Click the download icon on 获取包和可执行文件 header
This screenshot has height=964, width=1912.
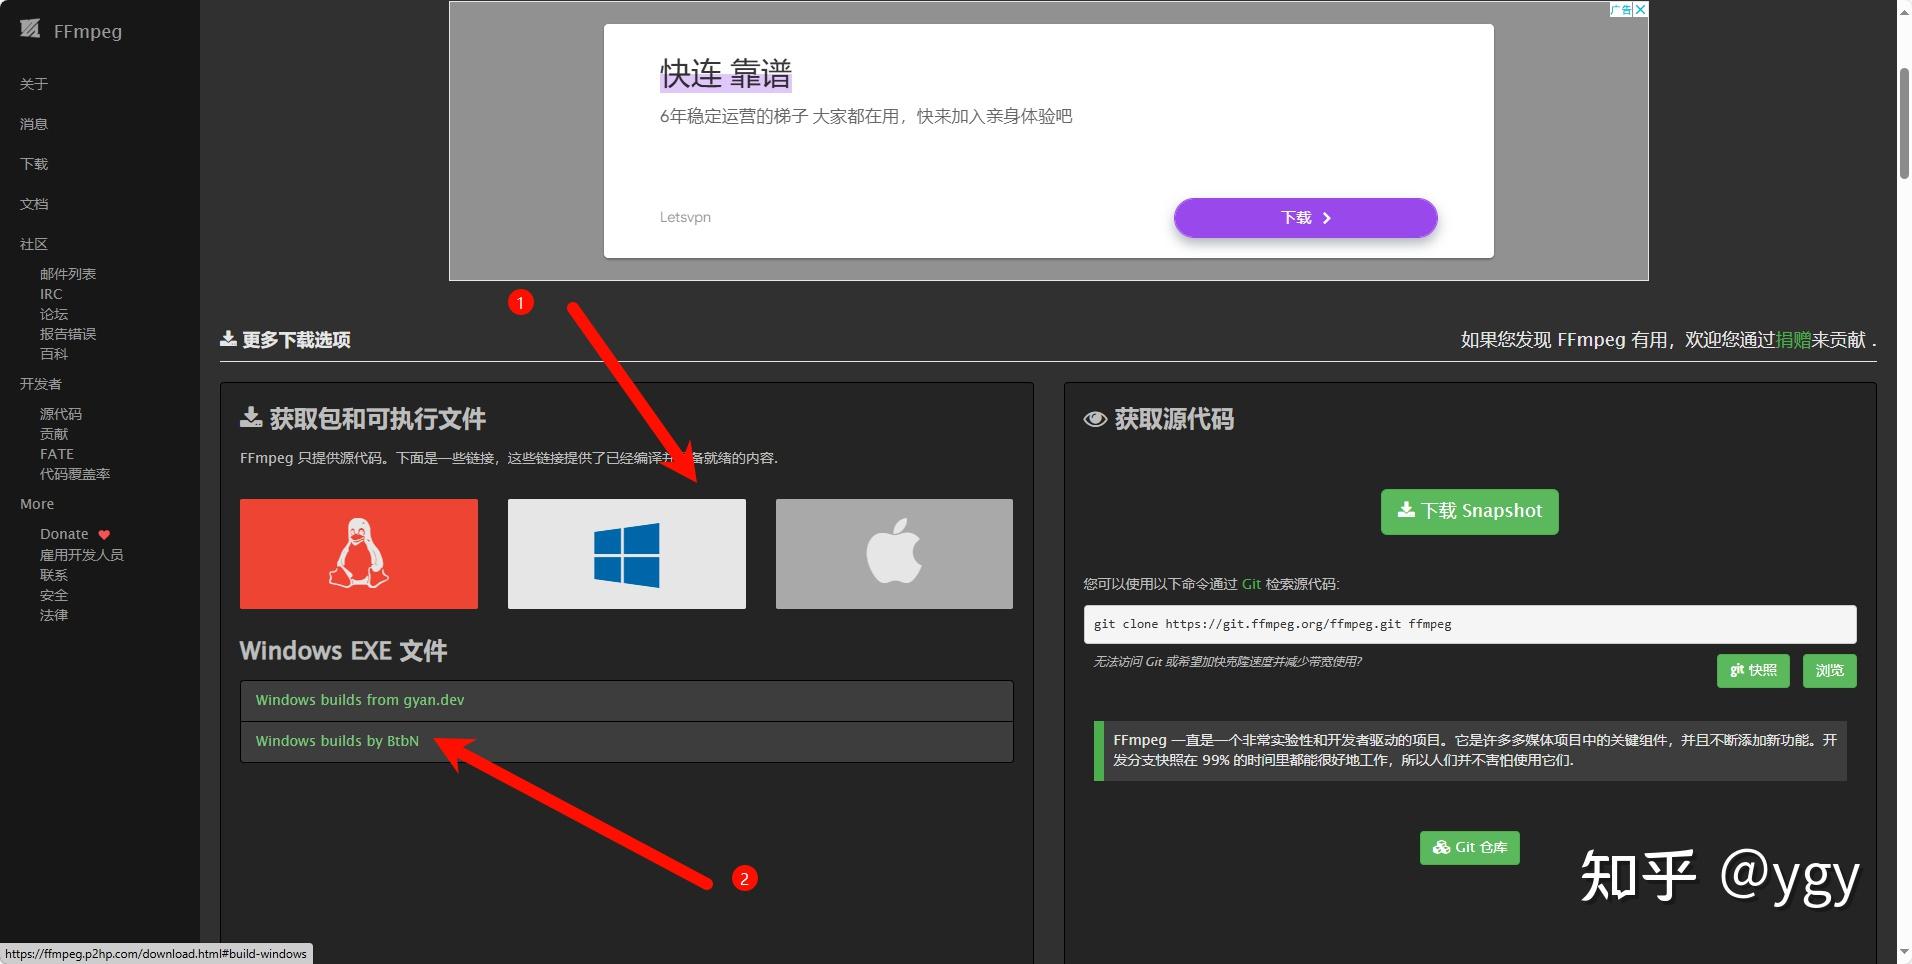249,418
